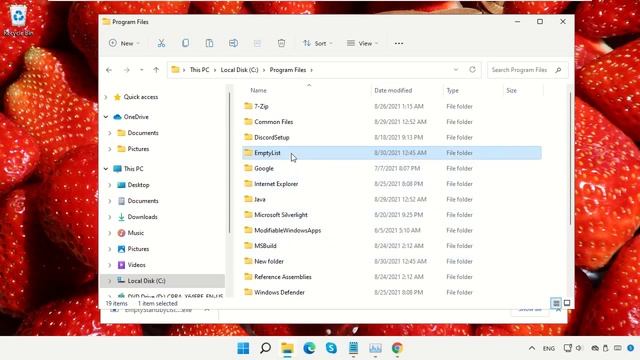Click the file list vertical scrollbar

[x=570, y=158]
